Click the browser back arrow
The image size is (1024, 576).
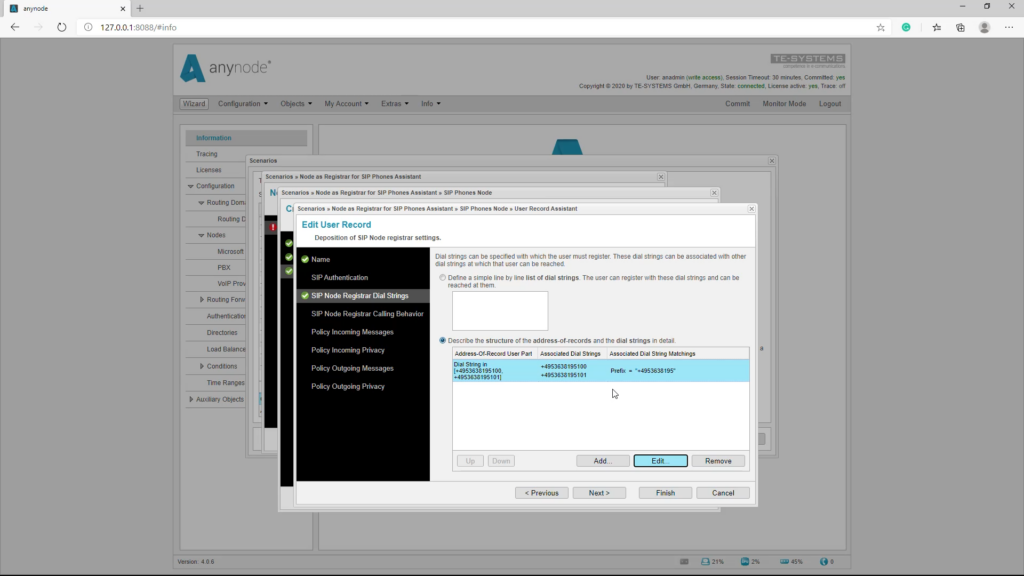pos(15,27)
